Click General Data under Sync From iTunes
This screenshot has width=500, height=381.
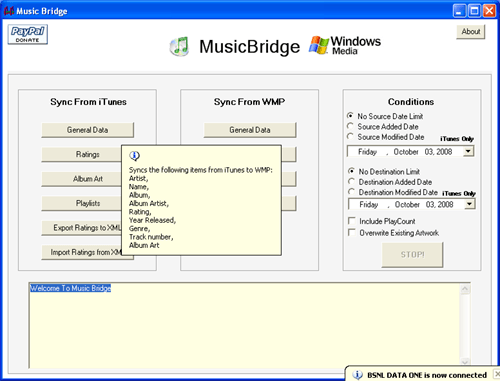(88, 130)
